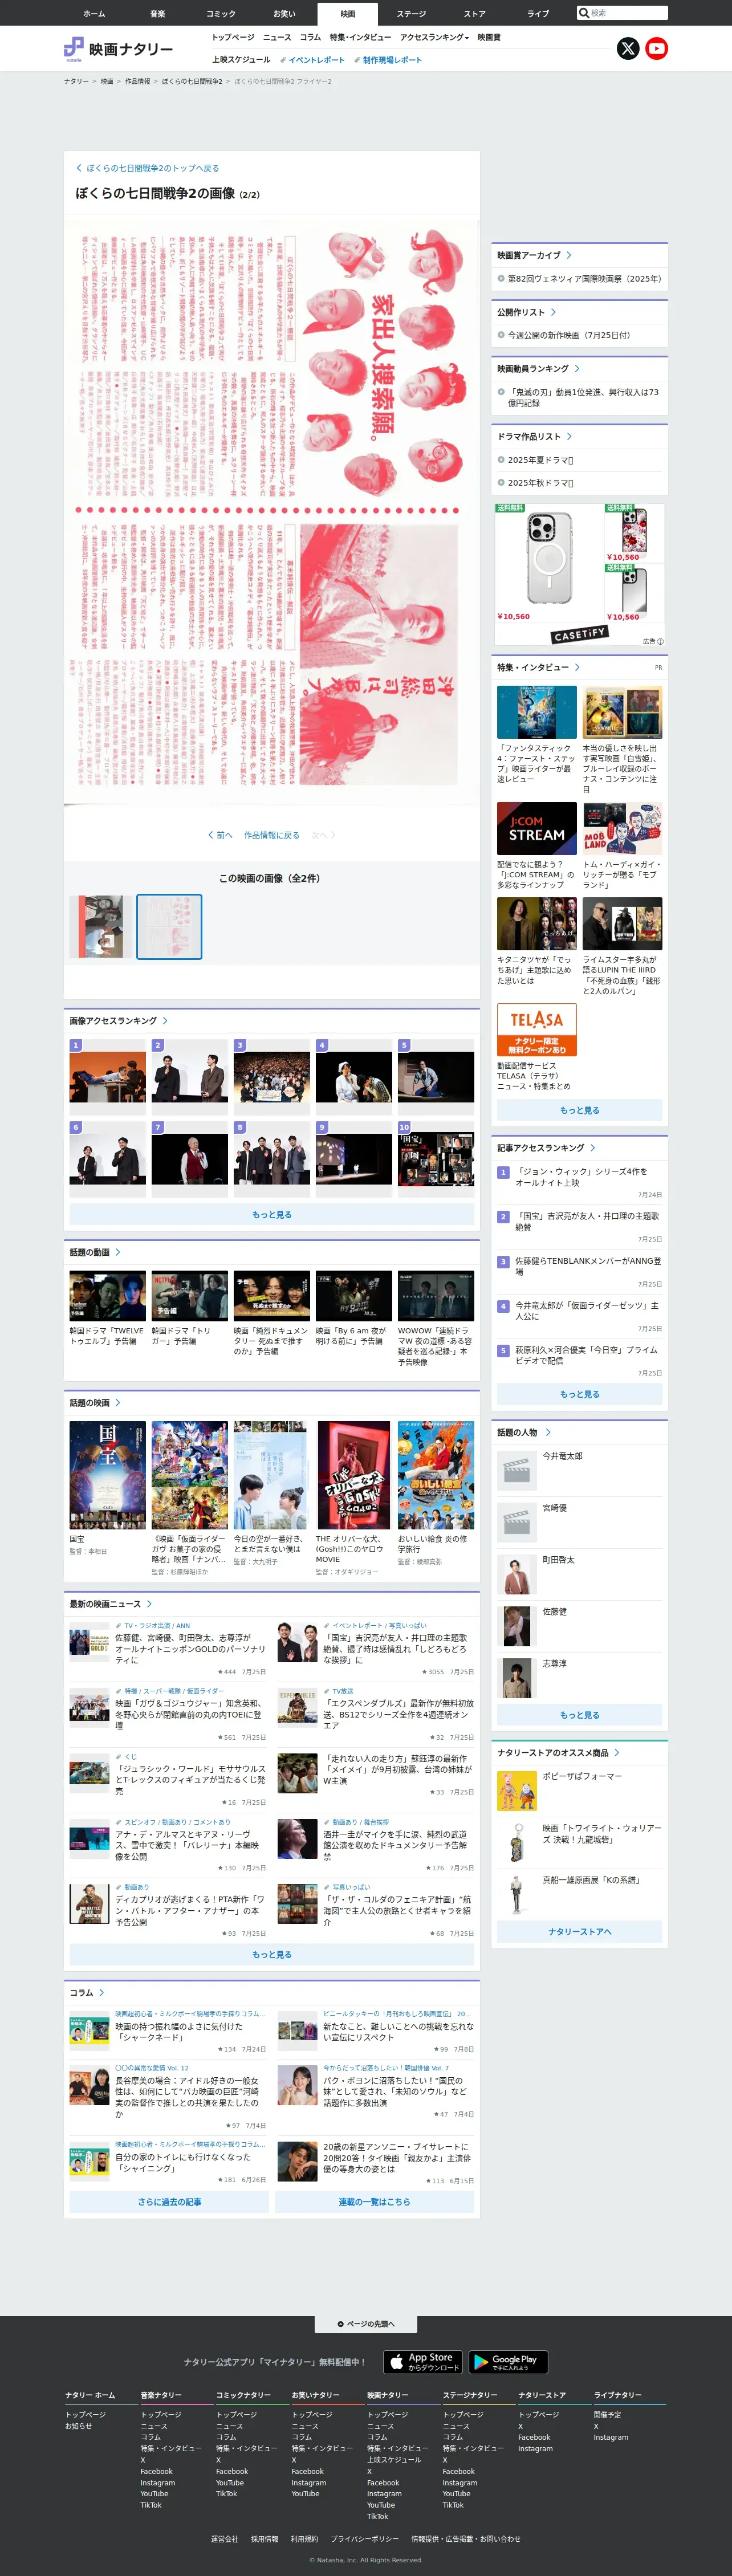Expand 公開作リスト chevron
732x2576 pixels.
coord(554,312)
